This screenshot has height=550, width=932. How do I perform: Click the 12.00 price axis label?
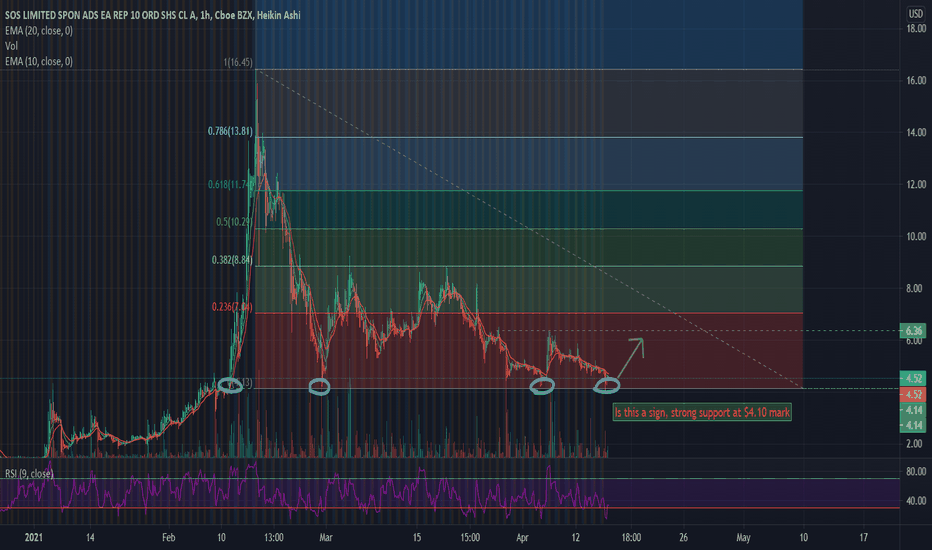(916, 184)
